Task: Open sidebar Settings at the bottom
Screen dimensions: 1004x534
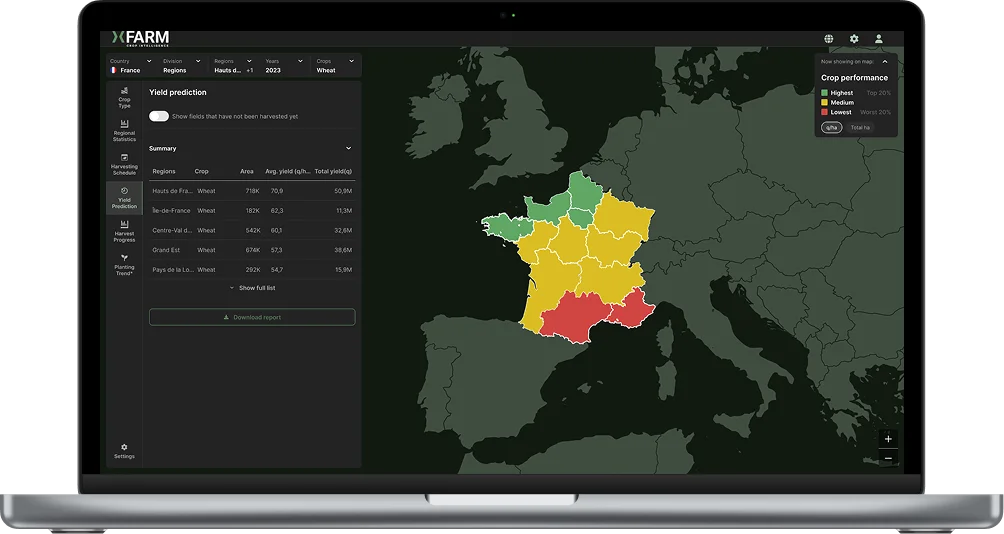Action: pyautogui.click(x=124, y=451)
